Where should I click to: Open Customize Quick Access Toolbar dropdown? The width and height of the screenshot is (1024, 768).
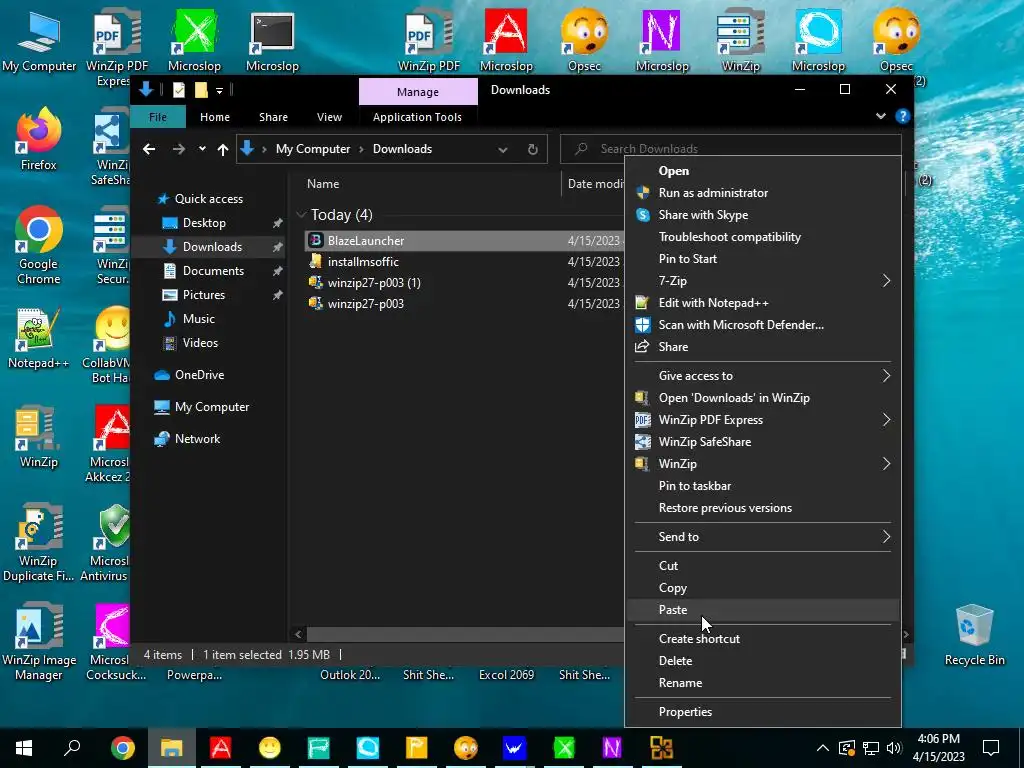(219, 91)
